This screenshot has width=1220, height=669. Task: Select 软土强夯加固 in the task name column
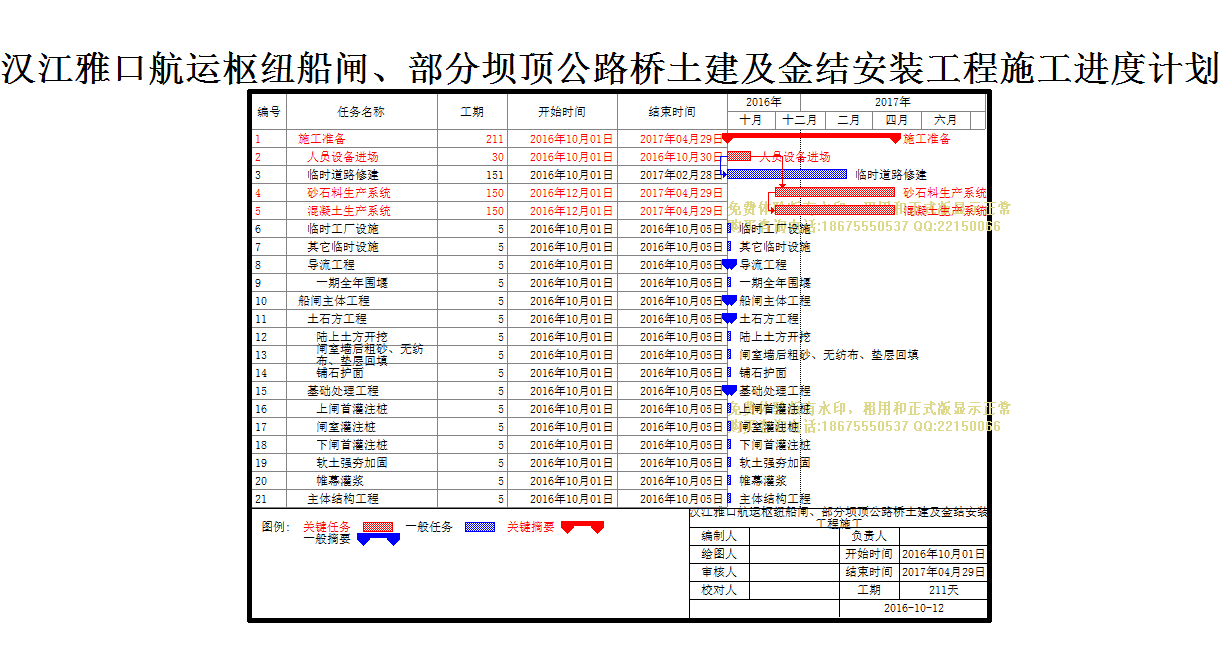click(x=352, y=463)
